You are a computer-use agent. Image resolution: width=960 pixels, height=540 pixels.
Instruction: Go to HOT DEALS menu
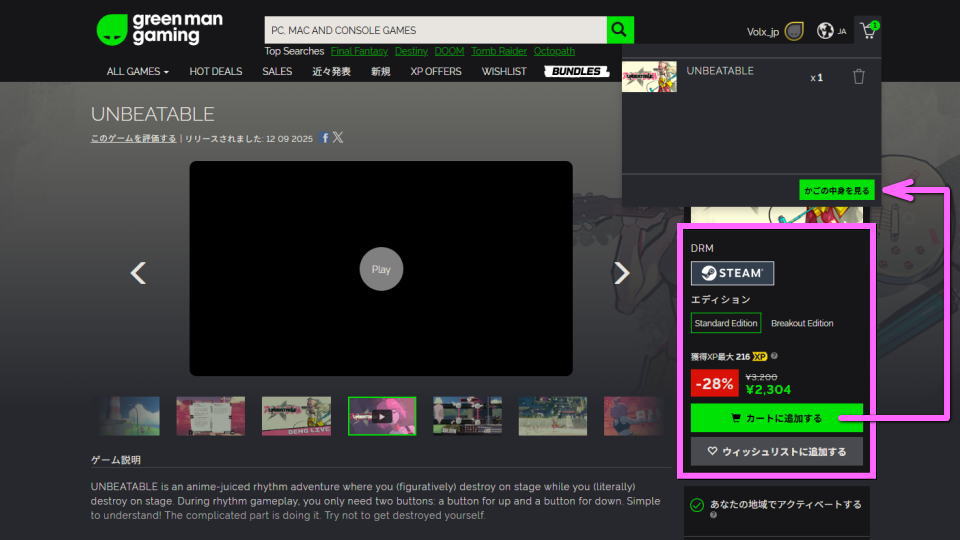(x=215, y=72)
